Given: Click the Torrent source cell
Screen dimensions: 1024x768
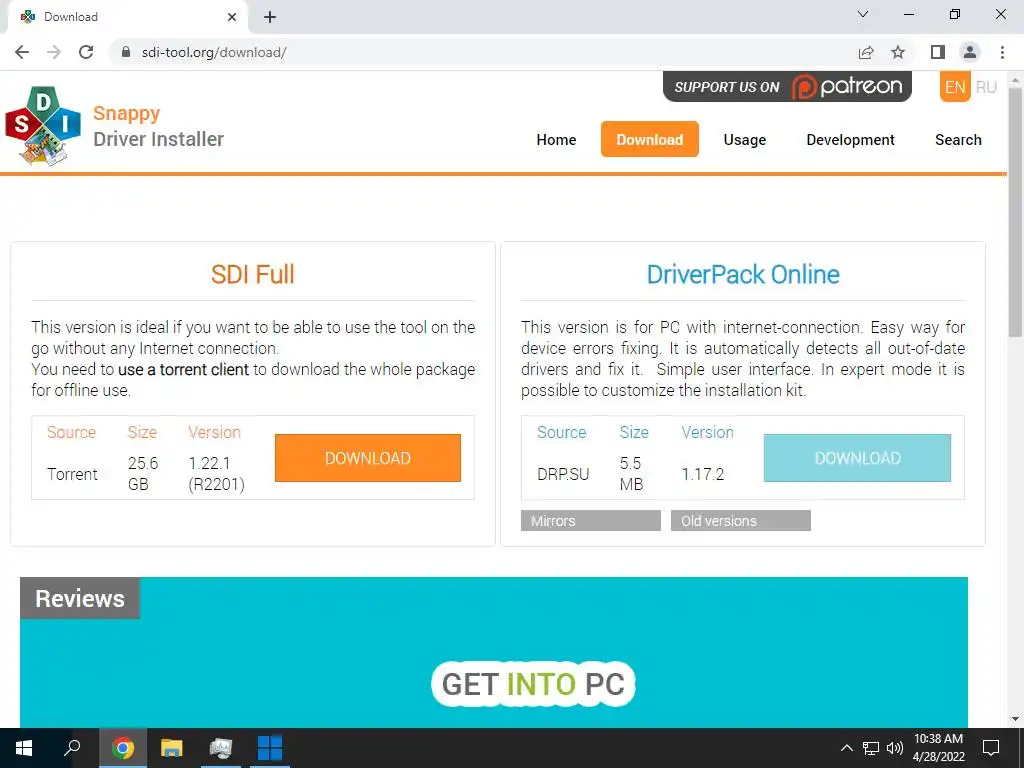Looking at the screenshot, I should (x=72, y=474).
